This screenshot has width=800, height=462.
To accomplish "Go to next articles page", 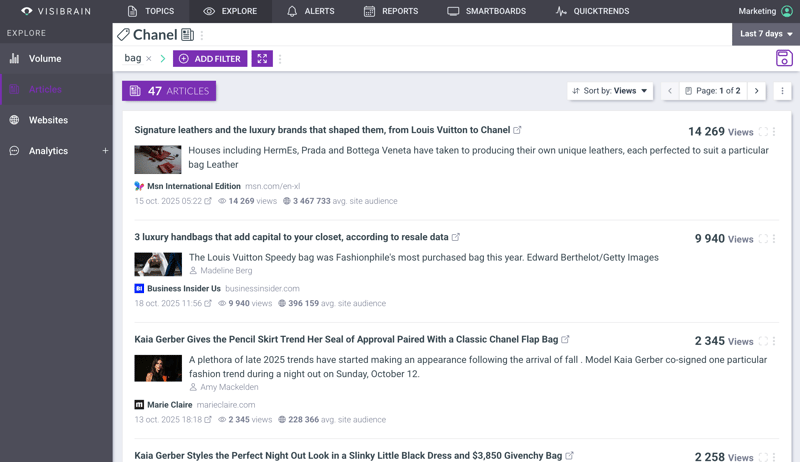I will 756,91.
